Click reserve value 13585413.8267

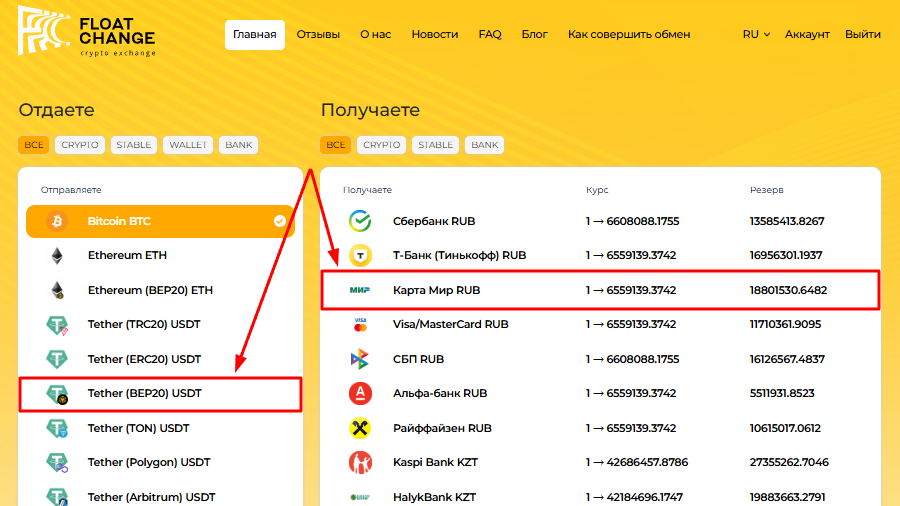[x=787, y=221]
